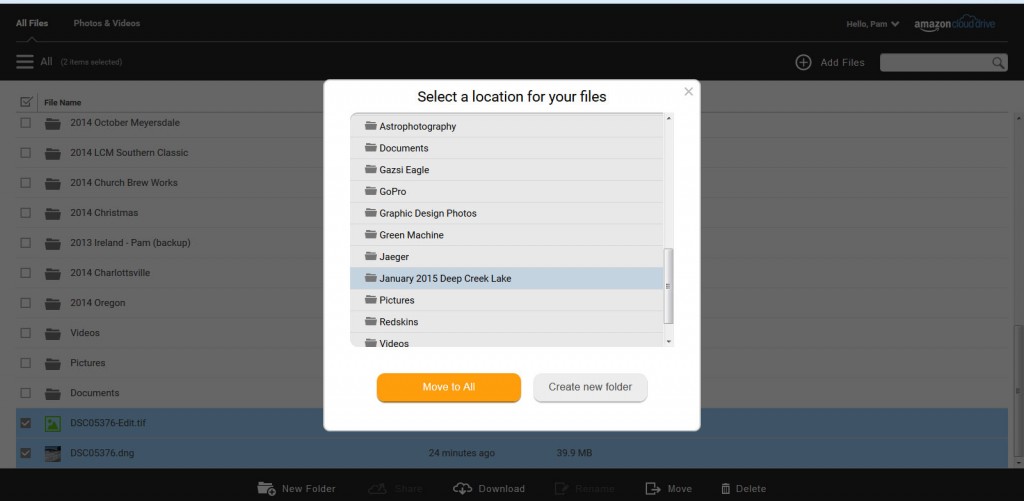Click the Share cloud icon
The height and width of the screenshot is (501, 1024).
coord(377,488)
